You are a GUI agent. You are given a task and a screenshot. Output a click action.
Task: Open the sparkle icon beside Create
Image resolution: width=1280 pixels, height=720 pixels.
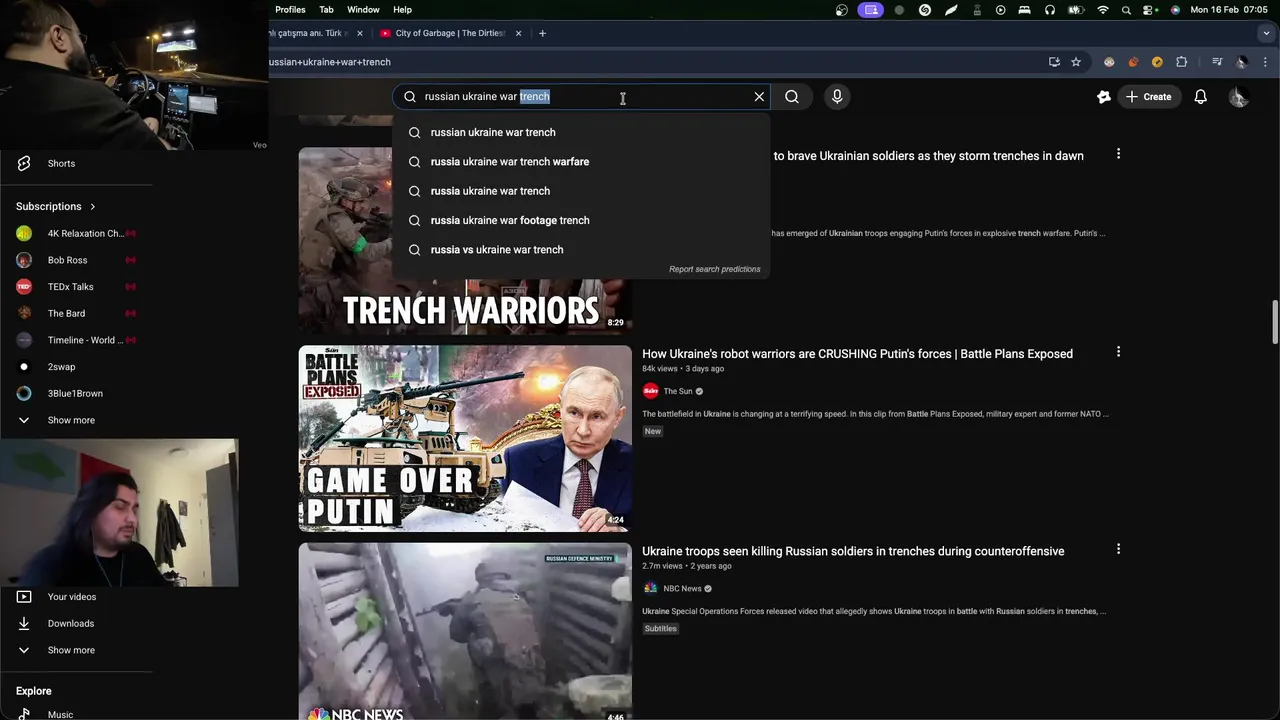point(1104,97)
